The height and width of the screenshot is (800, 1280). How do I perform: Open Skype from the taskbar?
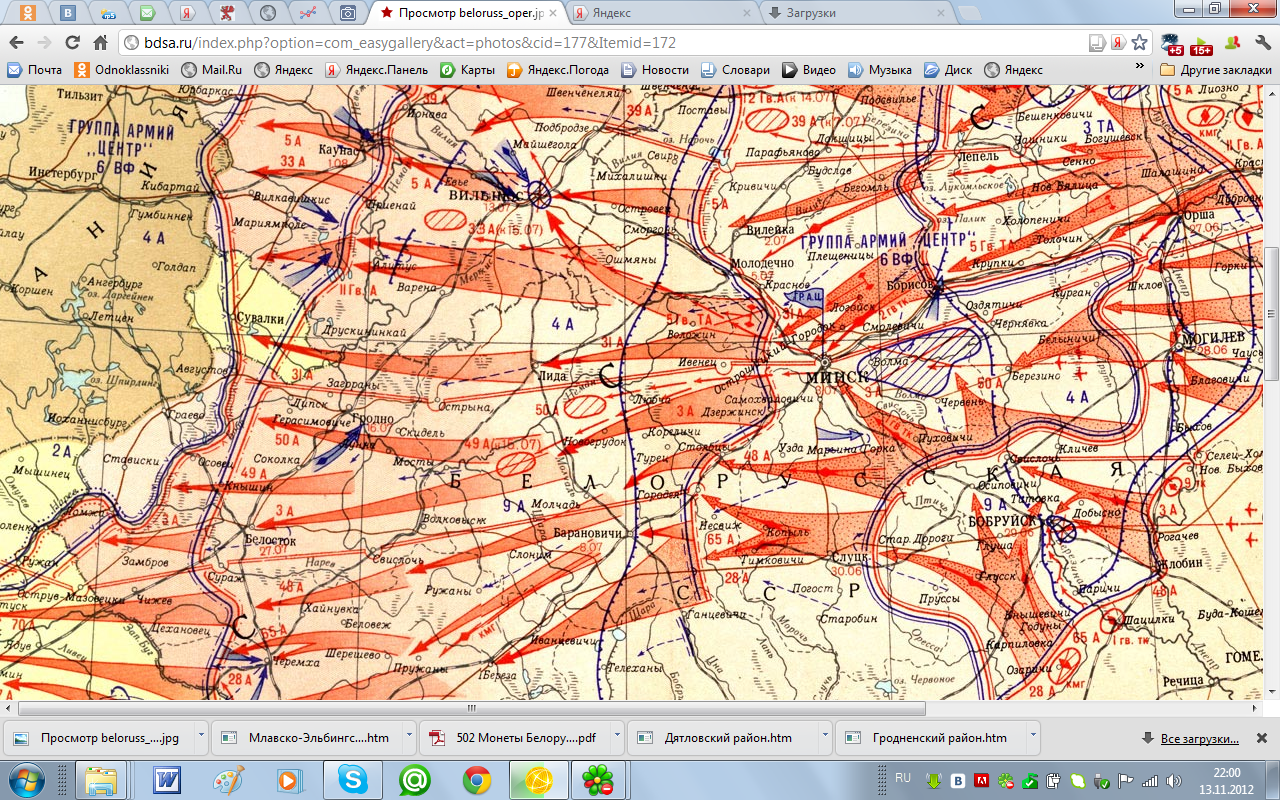351,779
